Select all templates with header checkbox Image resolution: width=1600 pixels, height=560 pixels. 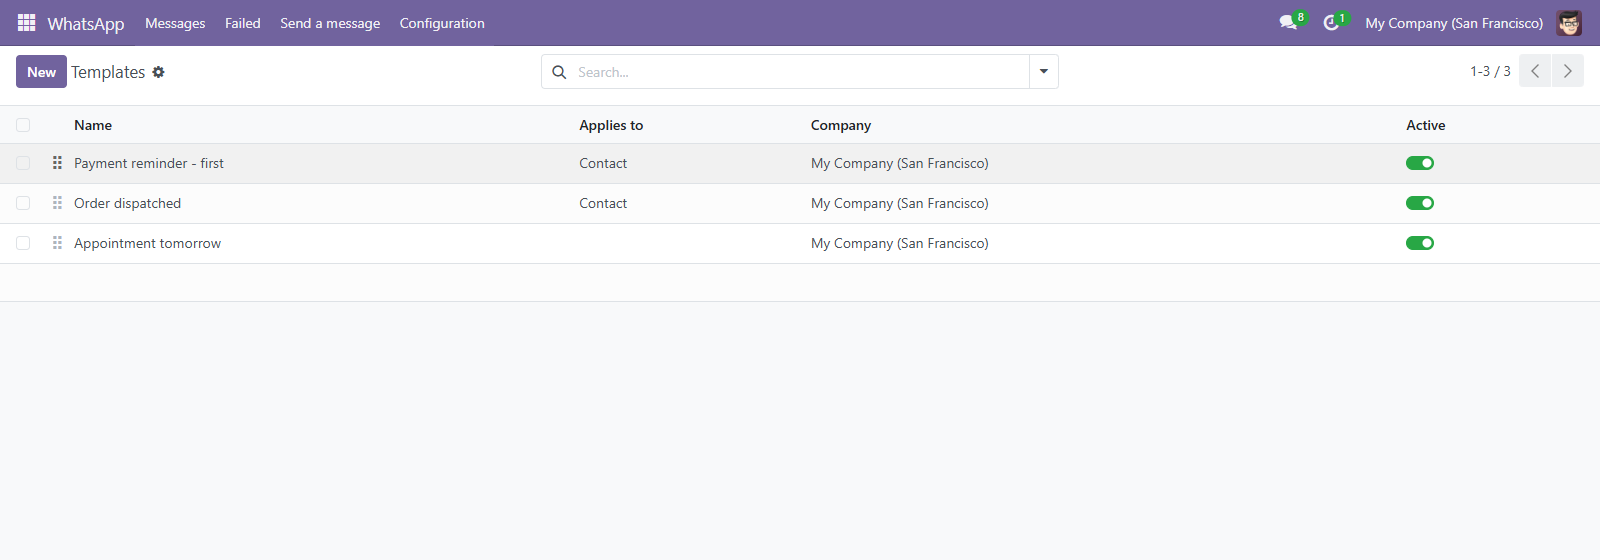(x=23, y=125)
